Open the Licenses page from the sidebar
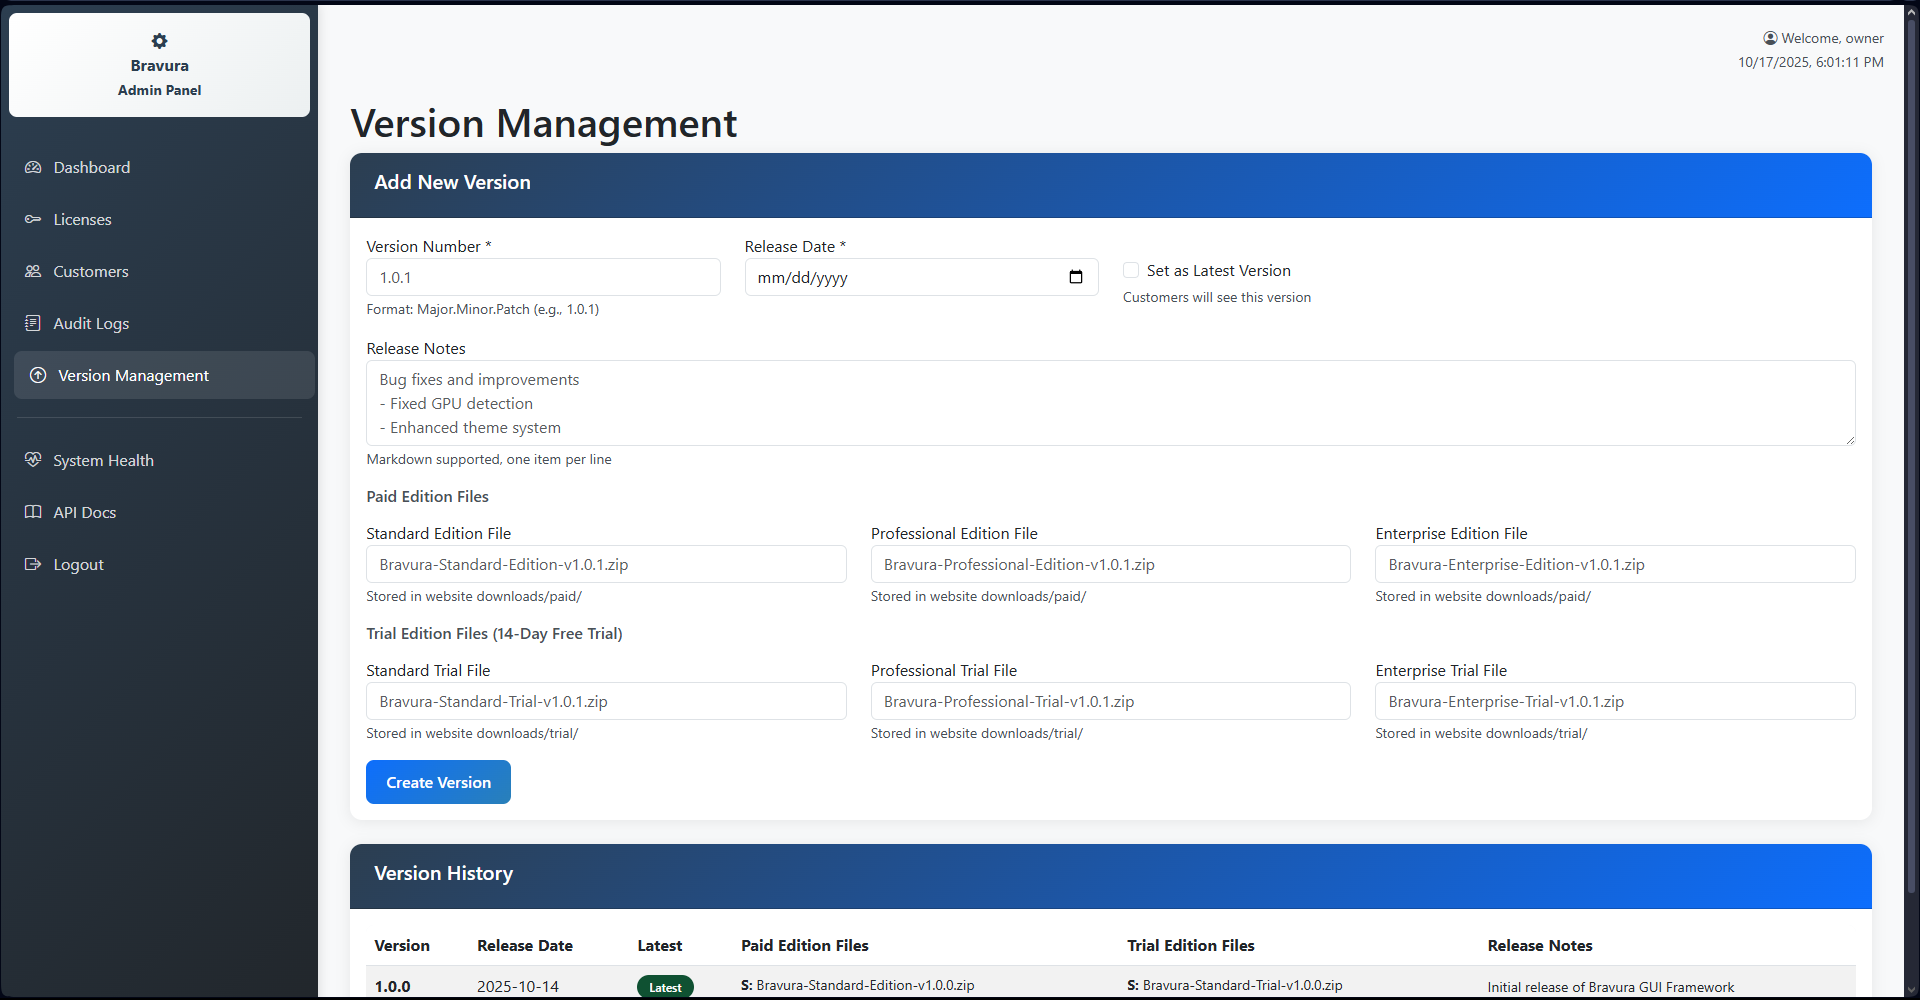The width and height of the screenshot is (1920, 1000). coord(82,219)
